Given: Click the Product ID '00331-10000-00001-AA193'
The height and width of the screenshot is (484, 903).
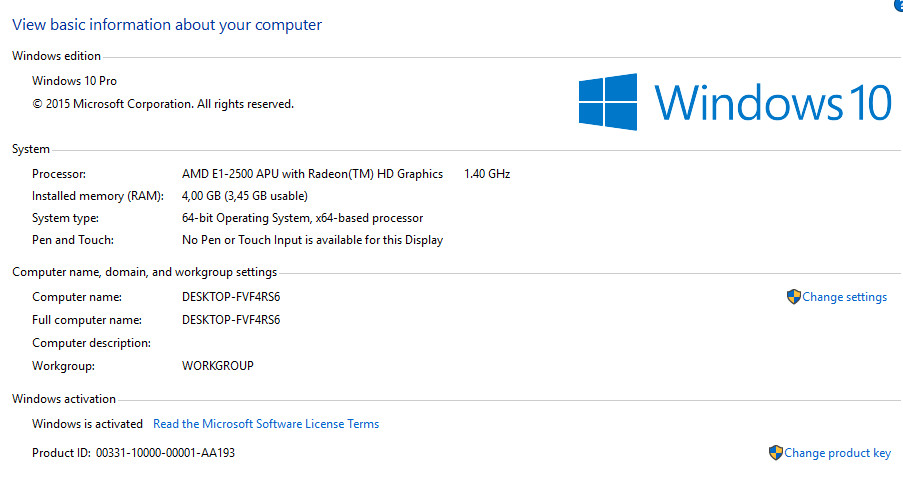Looking at the screenshot, I should (x=165, y=453).
